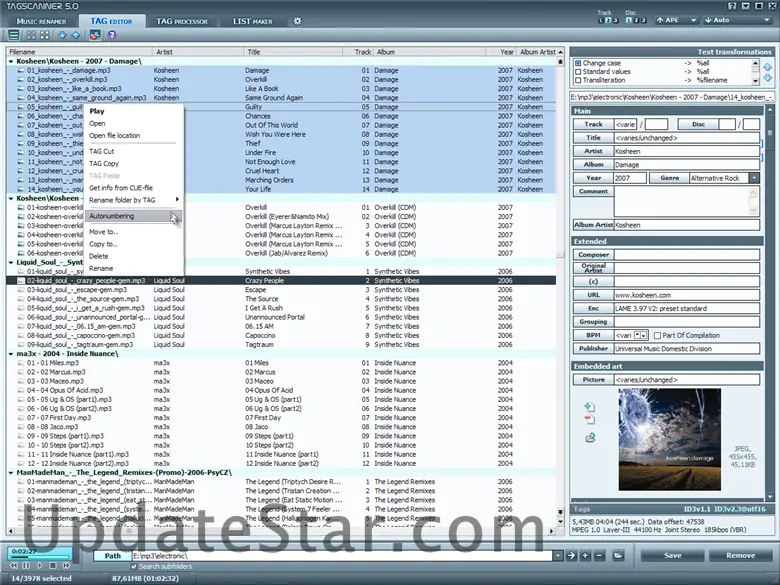Switch to LIST Maker tab
The height and width of the screenshot is (585, 780).
pos(253,21)
